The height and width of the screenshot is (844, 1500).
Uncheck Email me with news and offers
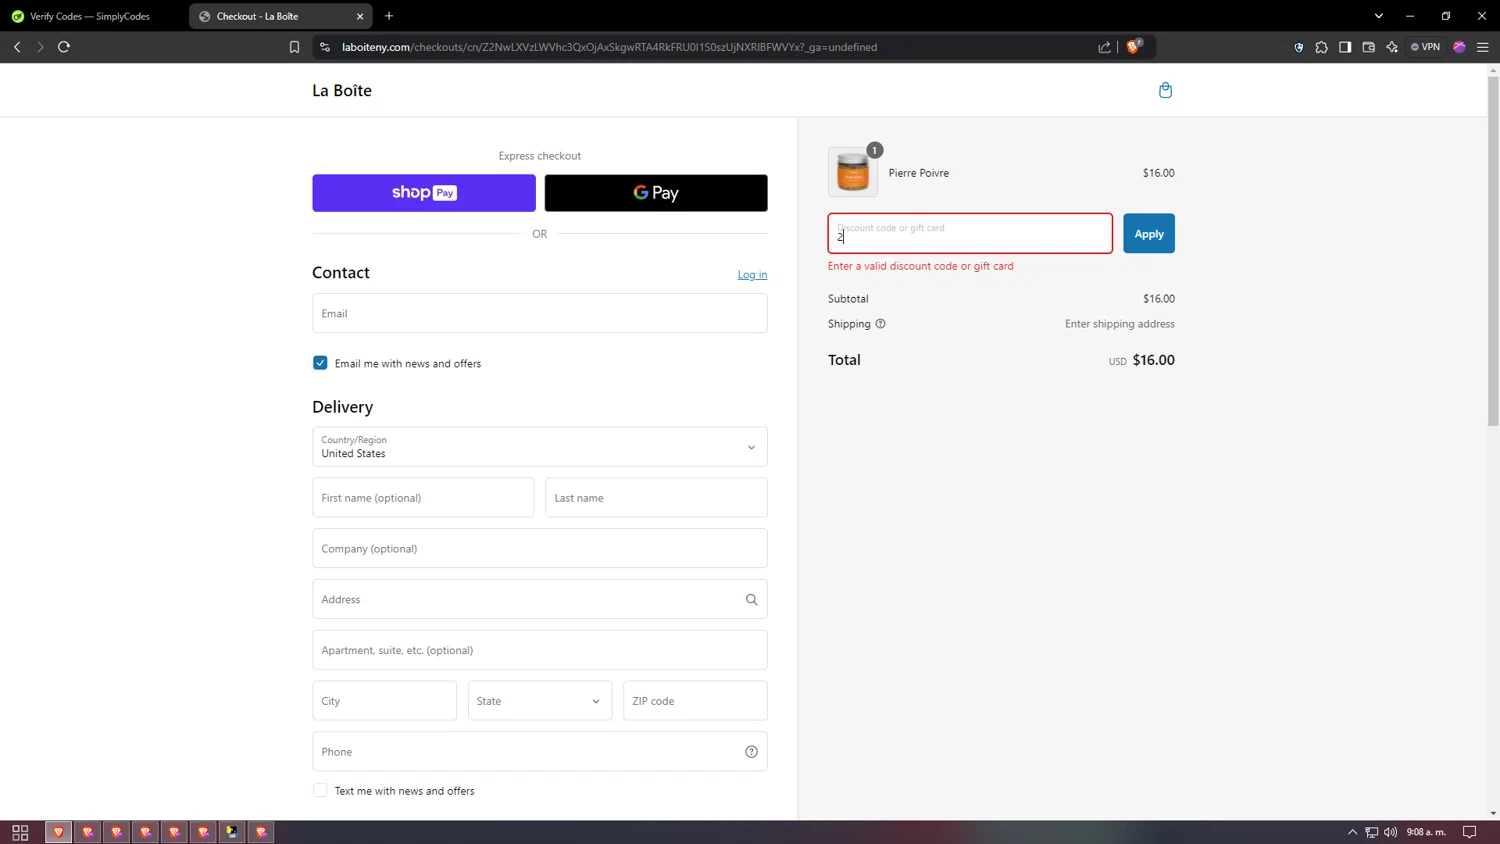coord(320,363)
